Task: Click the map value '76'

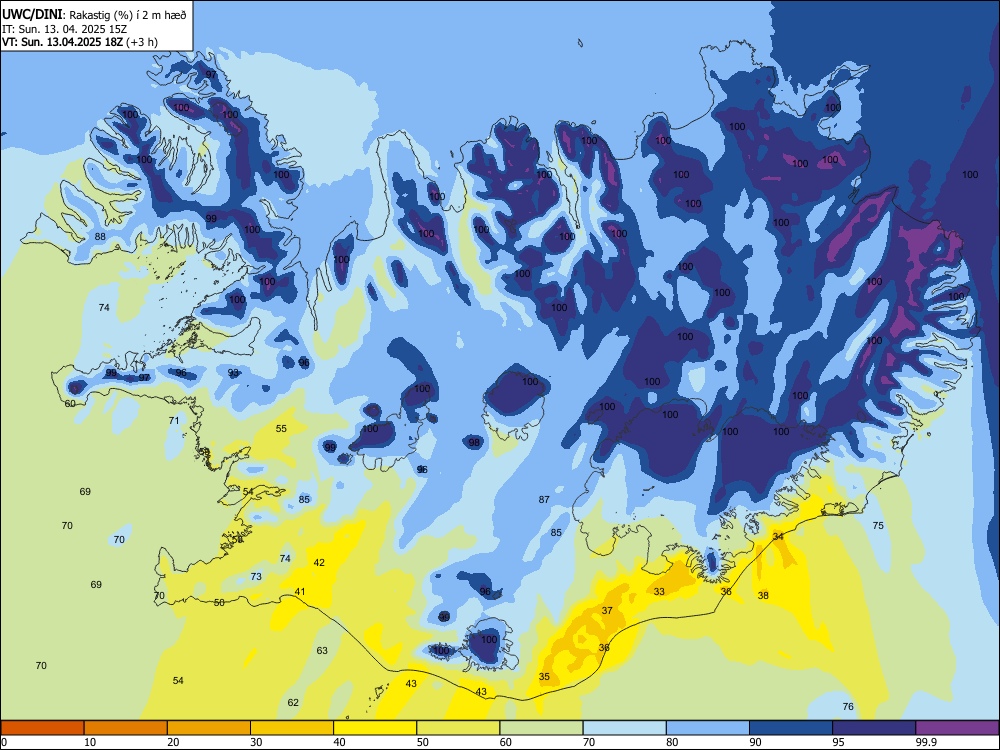Action: point(848,707)
